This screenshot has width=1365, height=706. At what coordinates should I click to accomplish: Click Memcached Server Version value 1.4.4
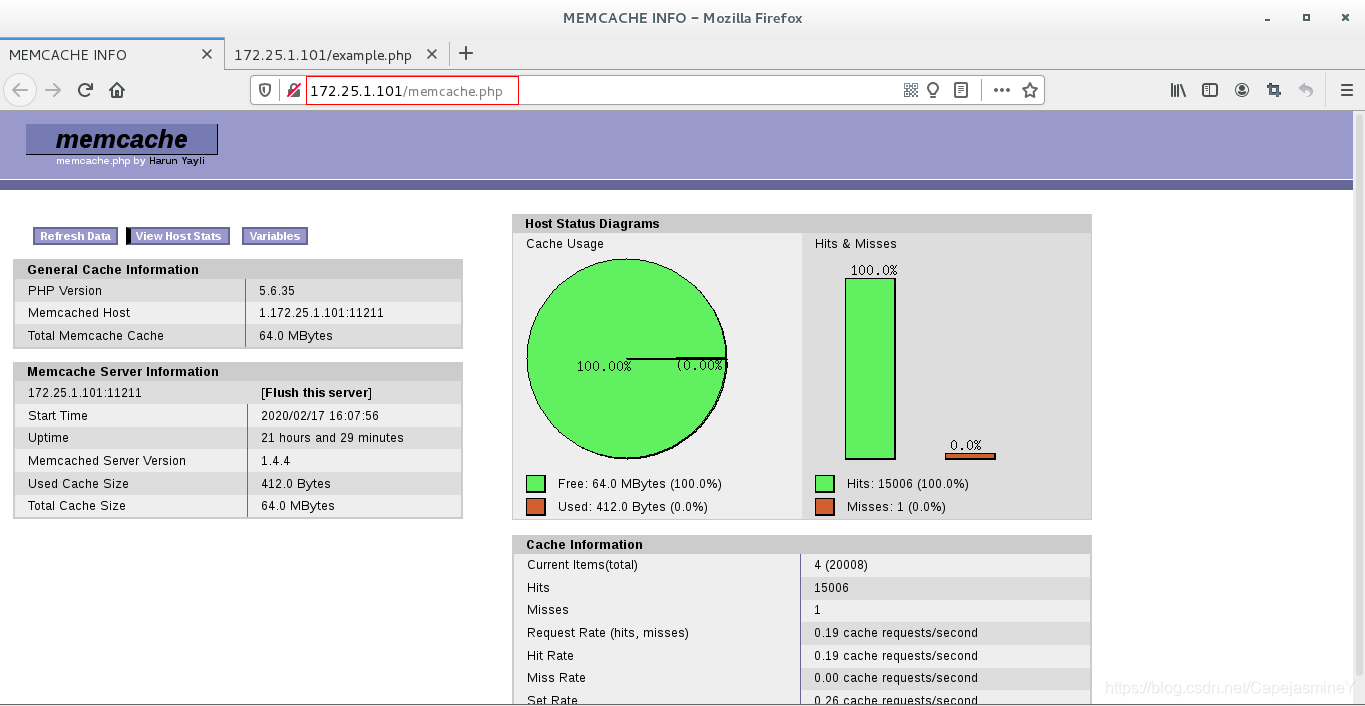(275, 461)
